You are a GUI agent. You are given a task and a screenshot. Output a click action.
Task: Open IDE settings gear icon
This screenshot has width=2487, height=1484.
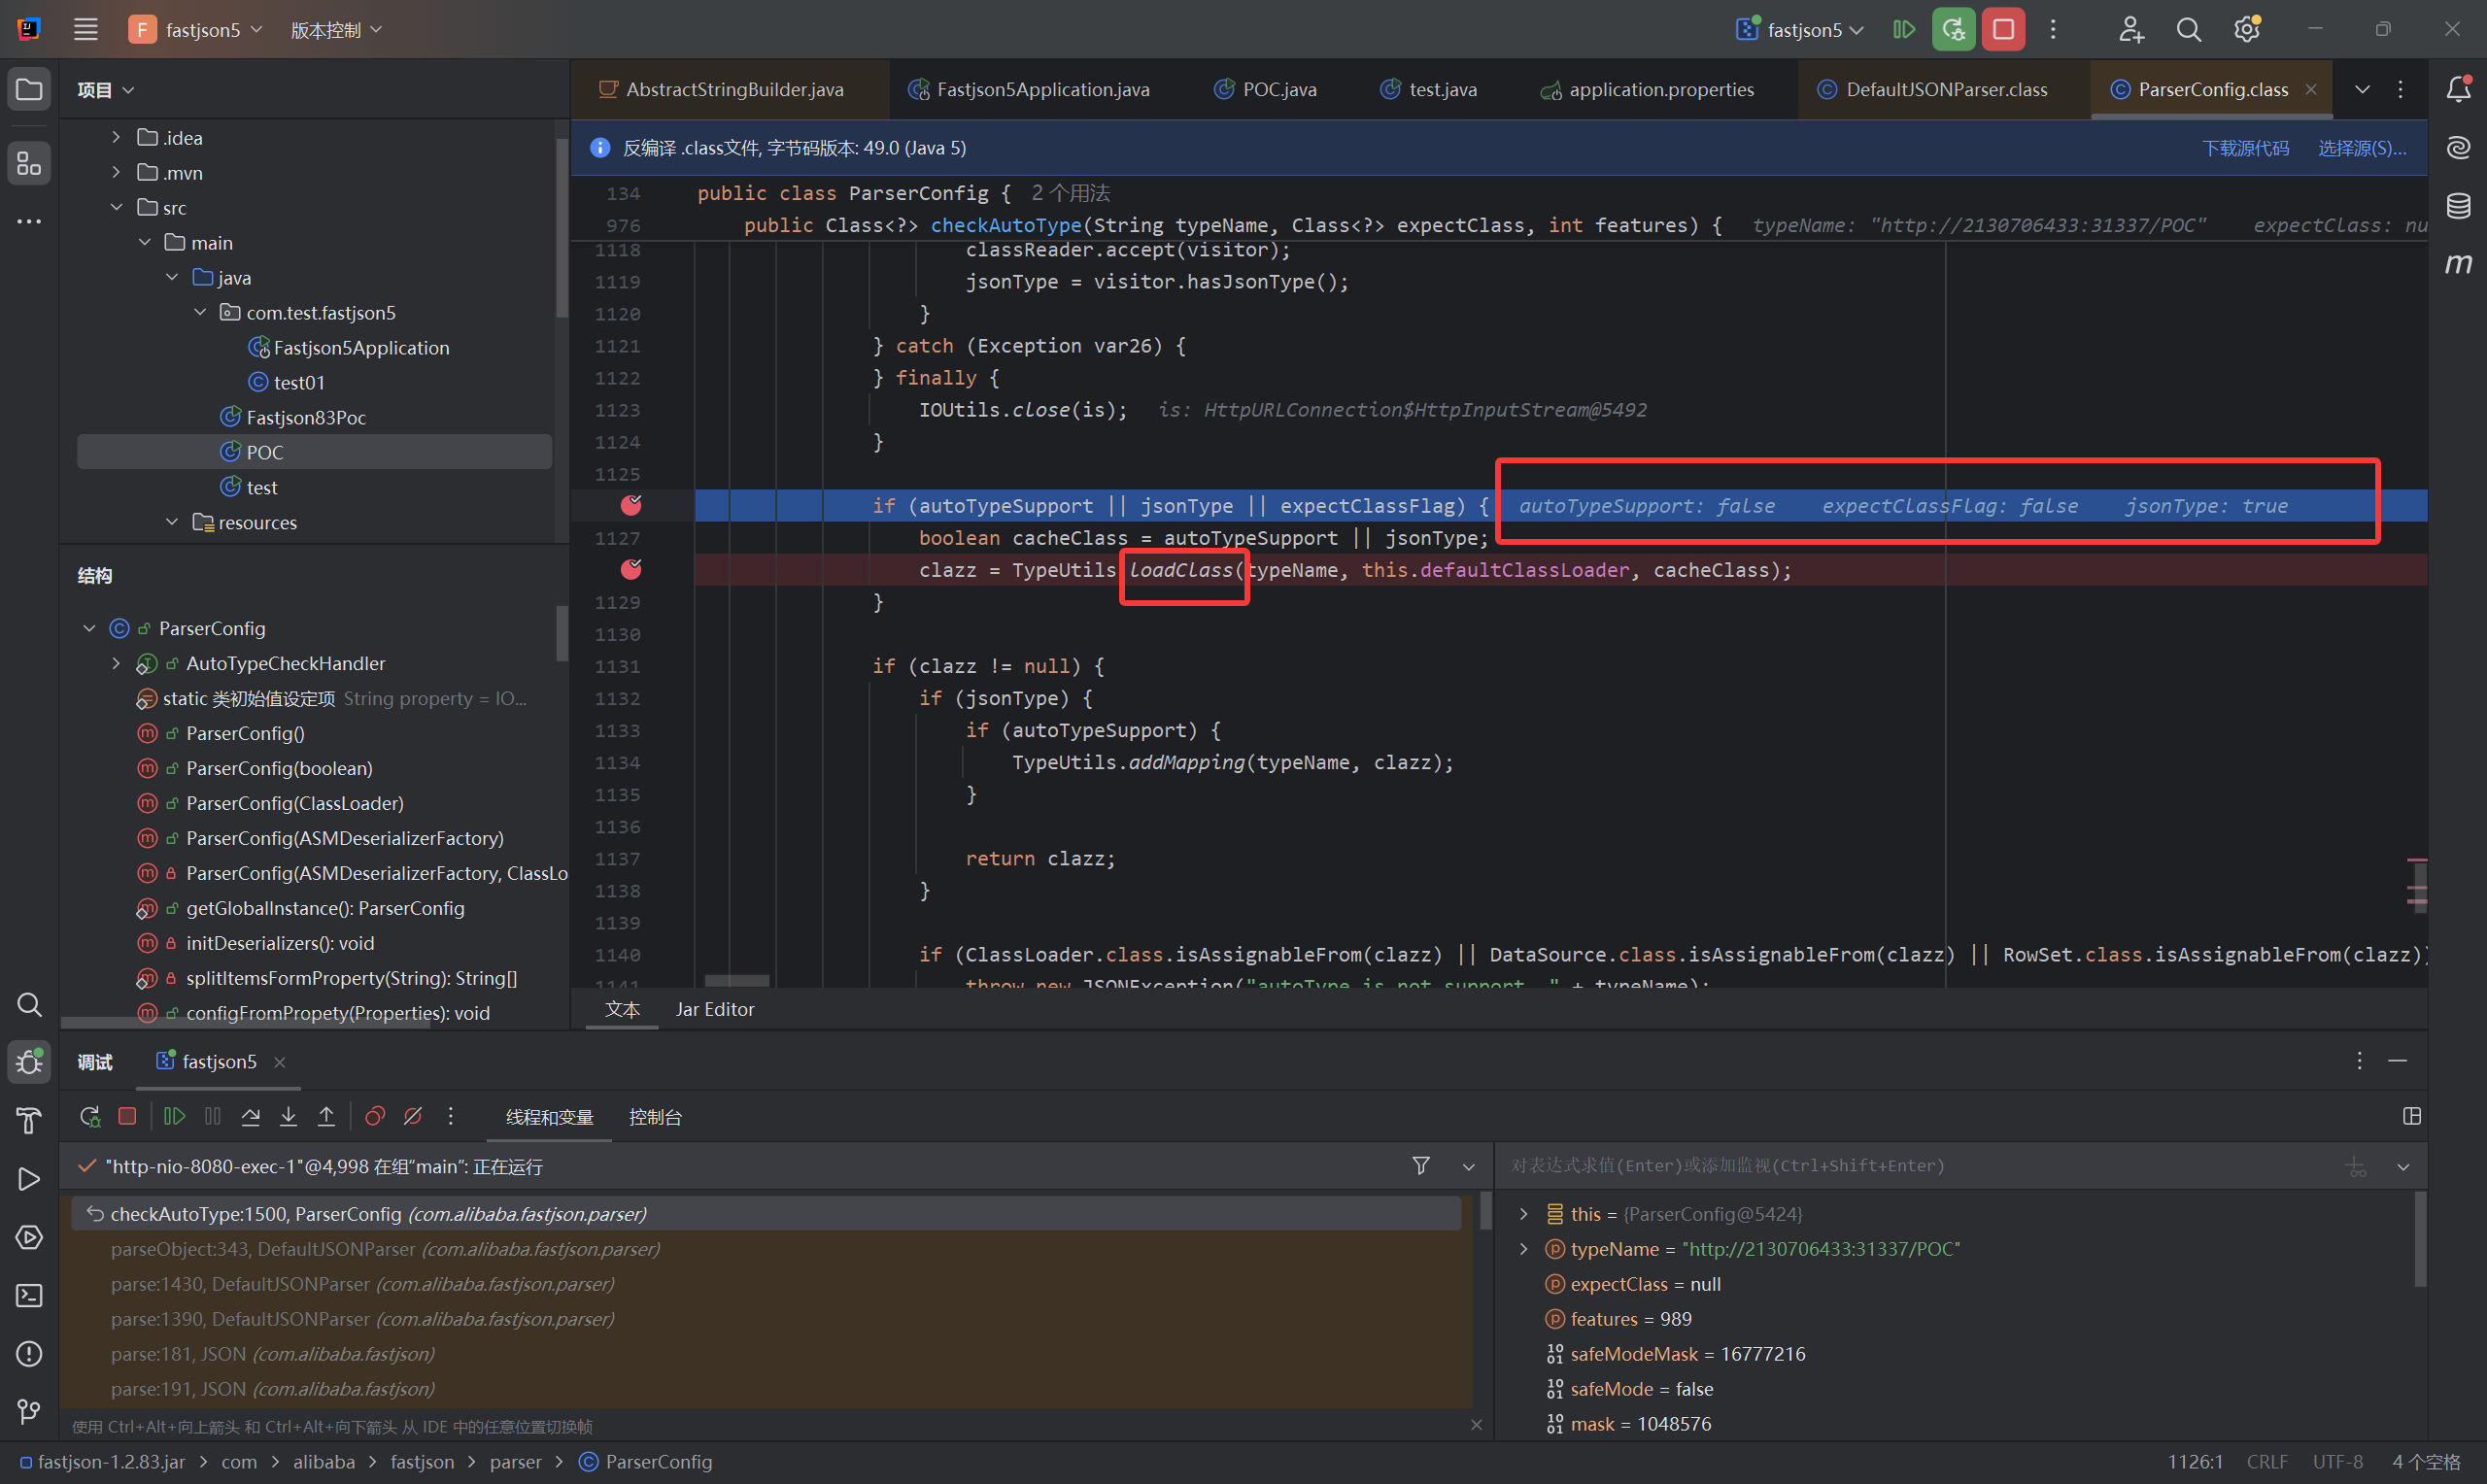tap(2247, 30)
